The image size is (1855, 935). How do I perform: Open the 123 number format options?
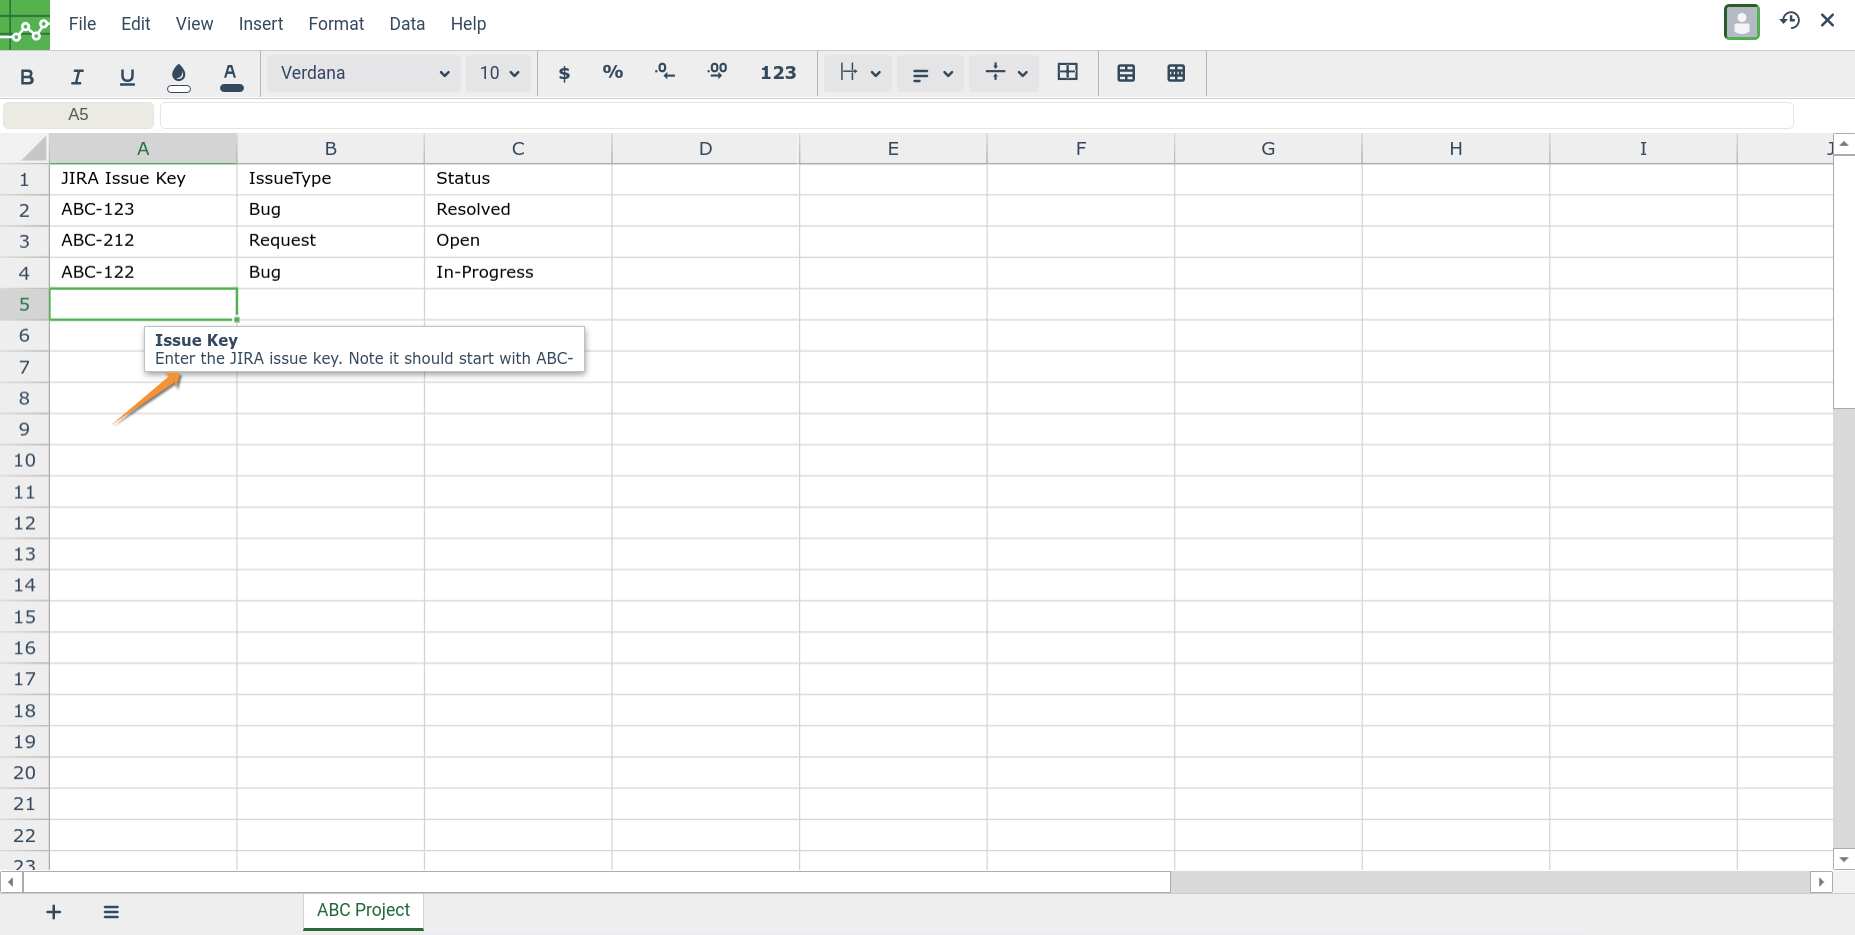pyautogui.click(x=778, y=73)
